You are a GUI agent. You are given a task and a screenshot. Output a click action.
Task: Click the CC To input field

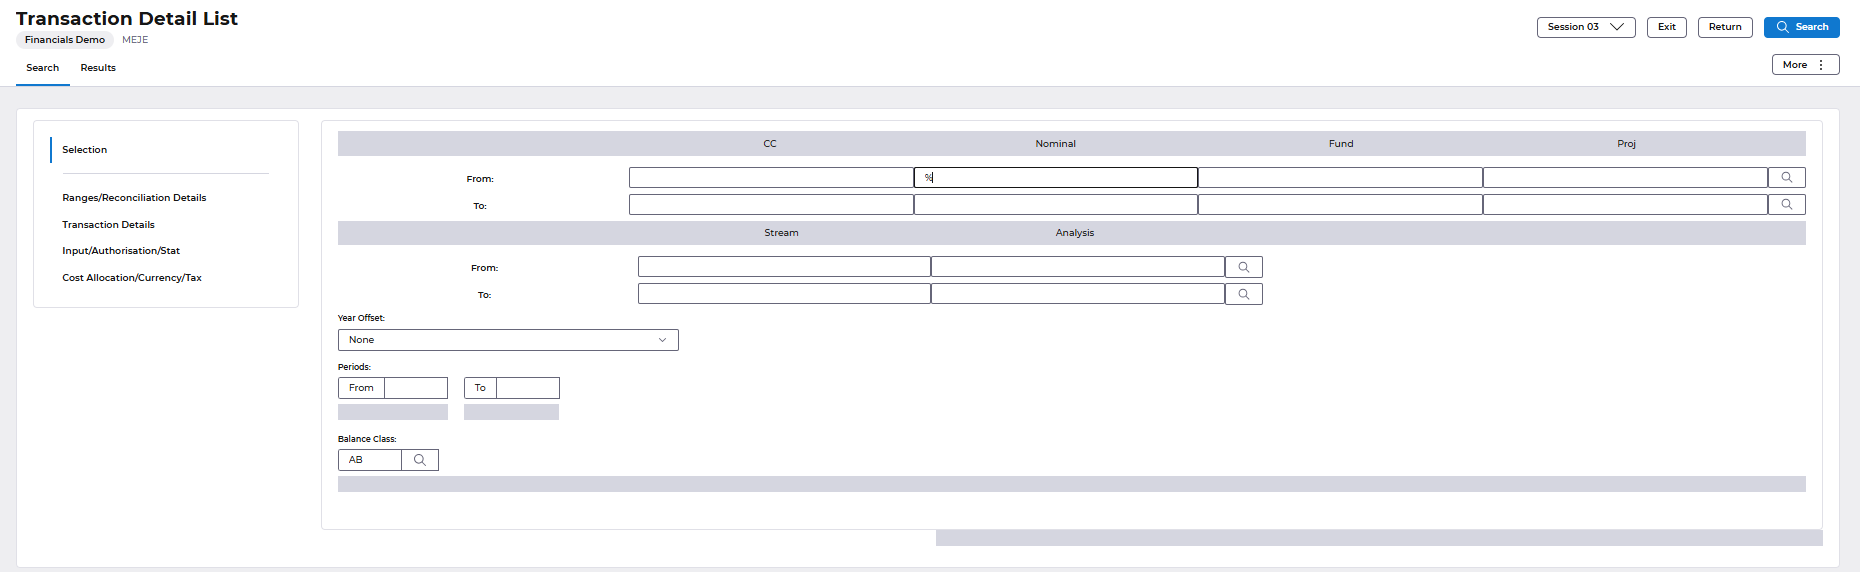[x=771, y=205]
